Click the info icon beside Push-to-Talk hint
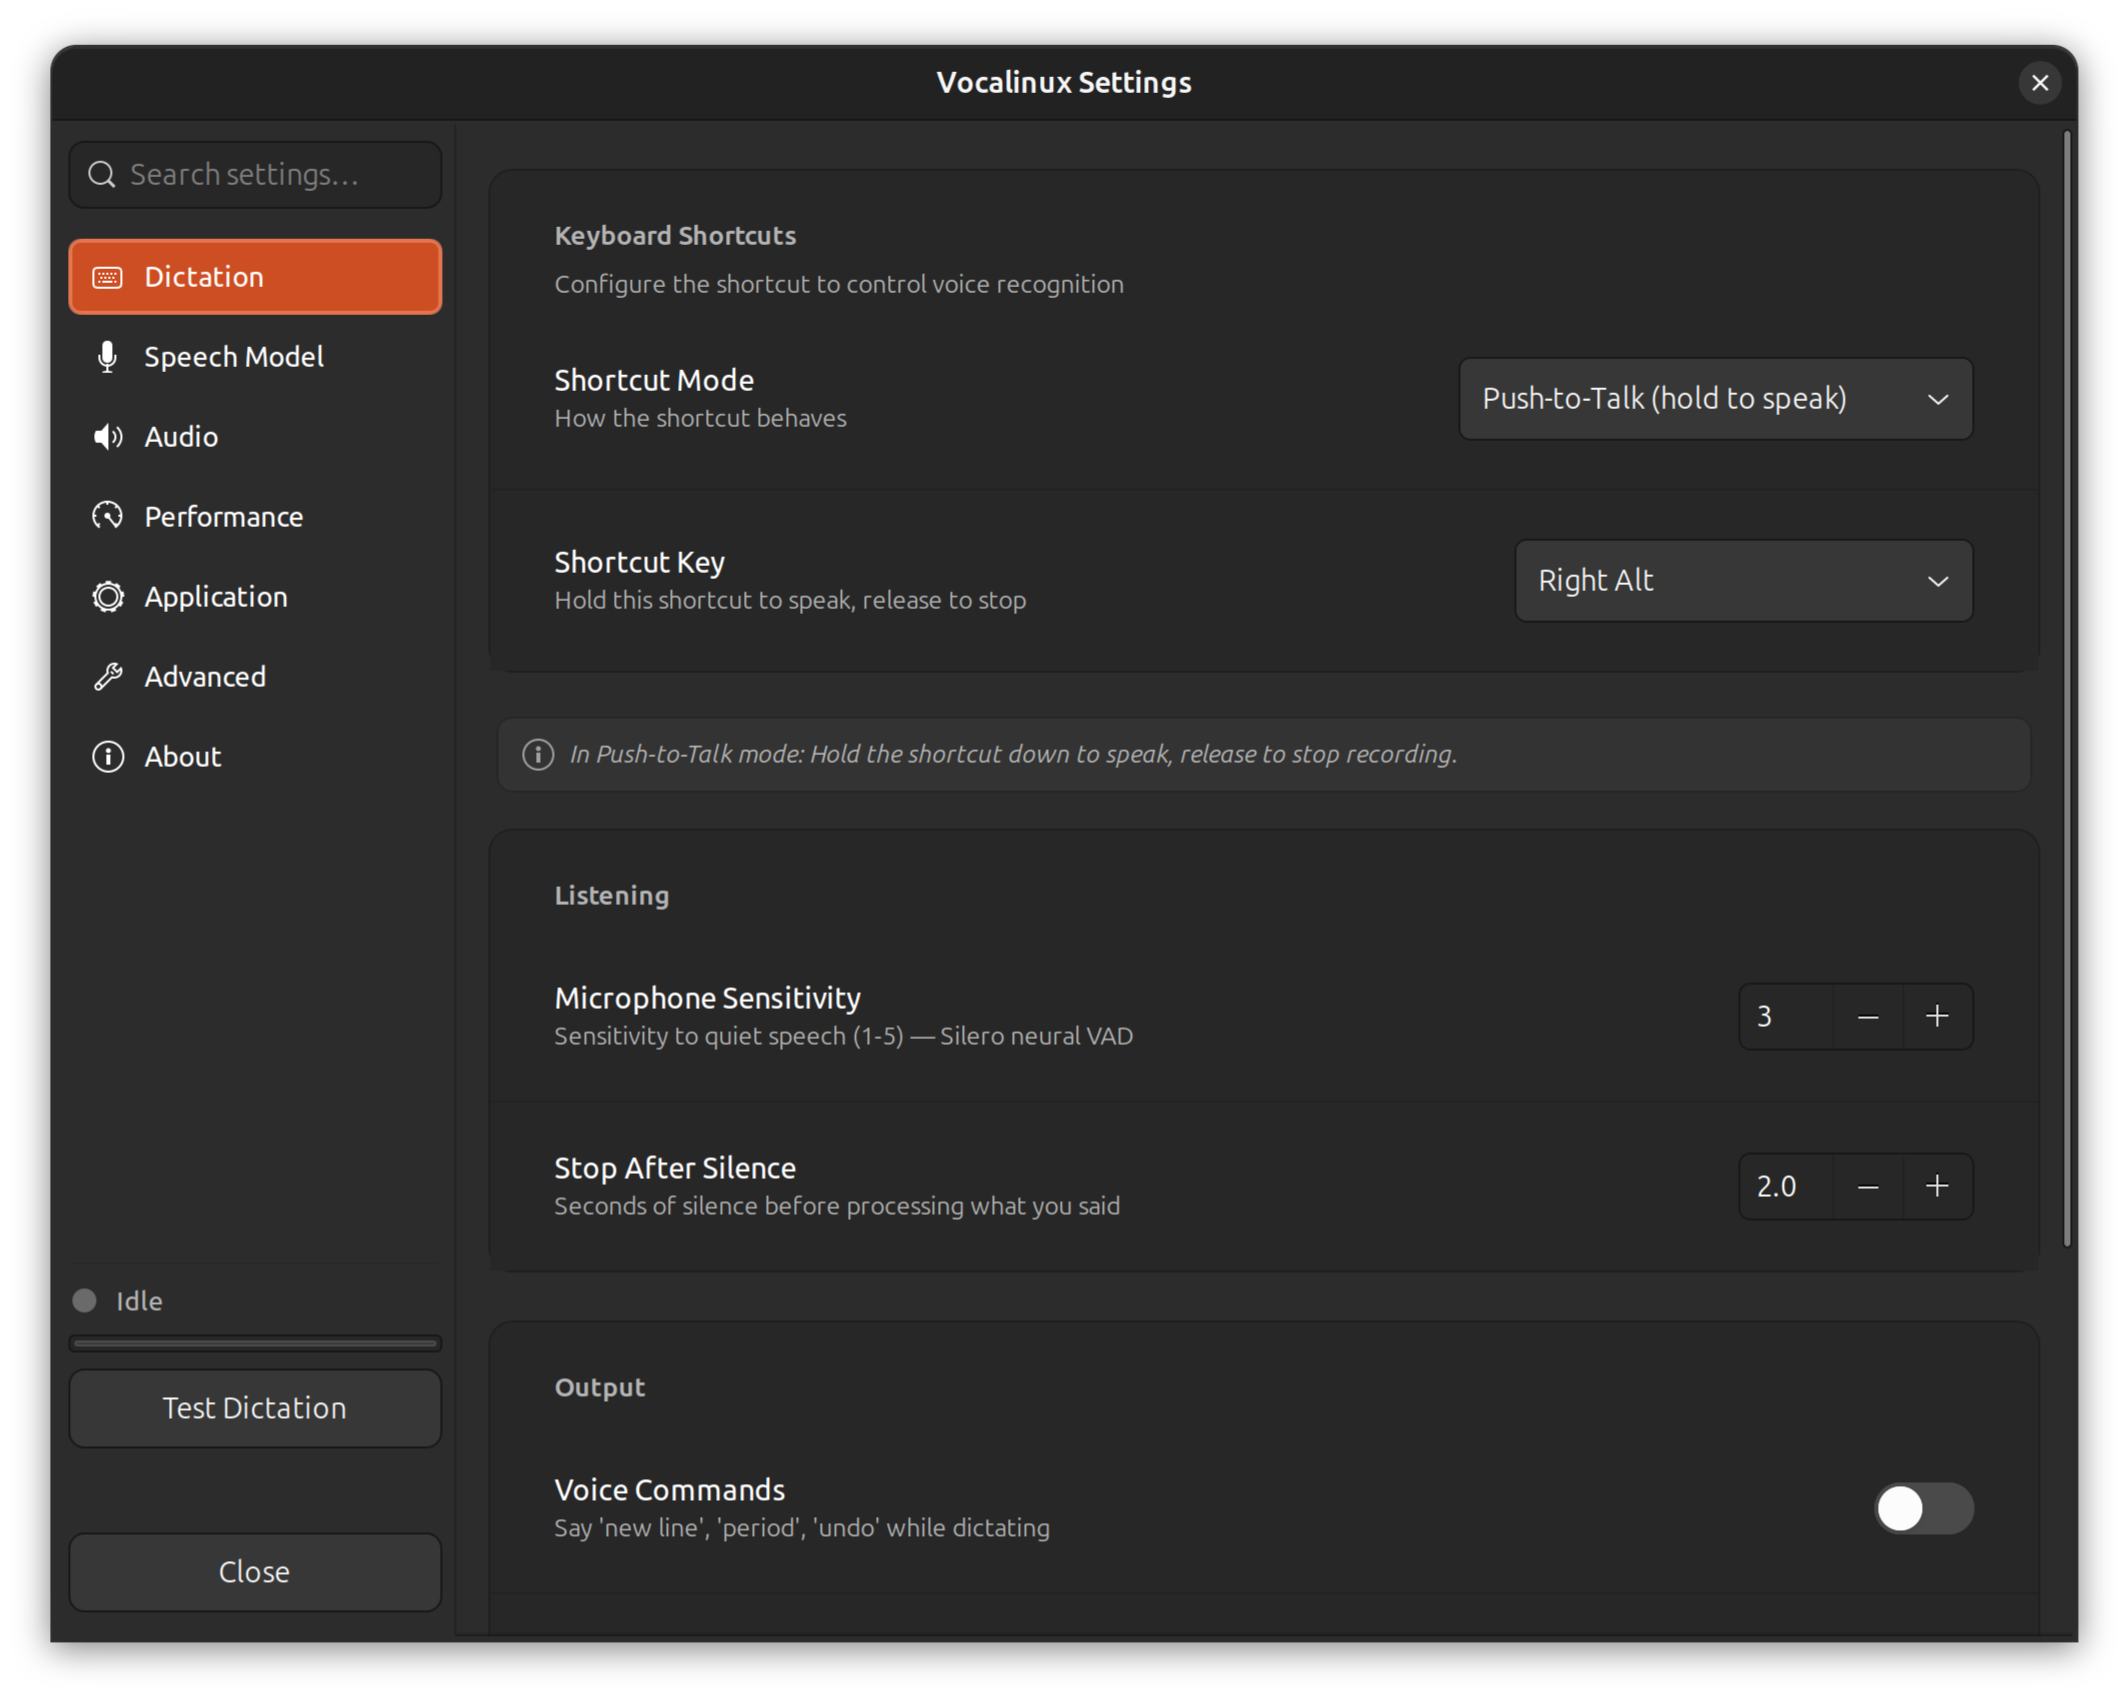The height and width of the screenshot is (1698, 2128). [538, 755]
